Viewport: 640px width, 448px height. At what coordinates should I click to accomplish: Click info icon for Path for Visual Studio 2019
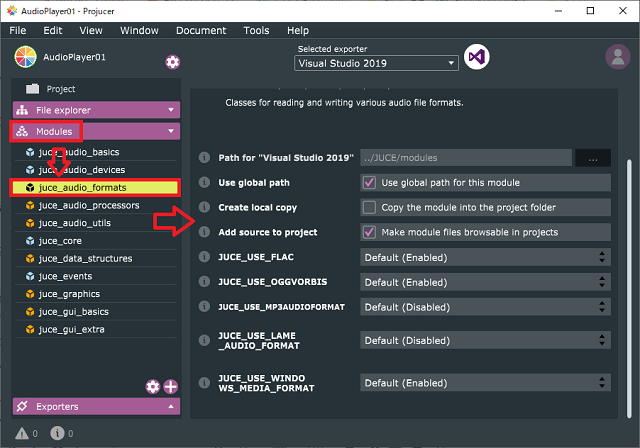[x=204, y=157]
